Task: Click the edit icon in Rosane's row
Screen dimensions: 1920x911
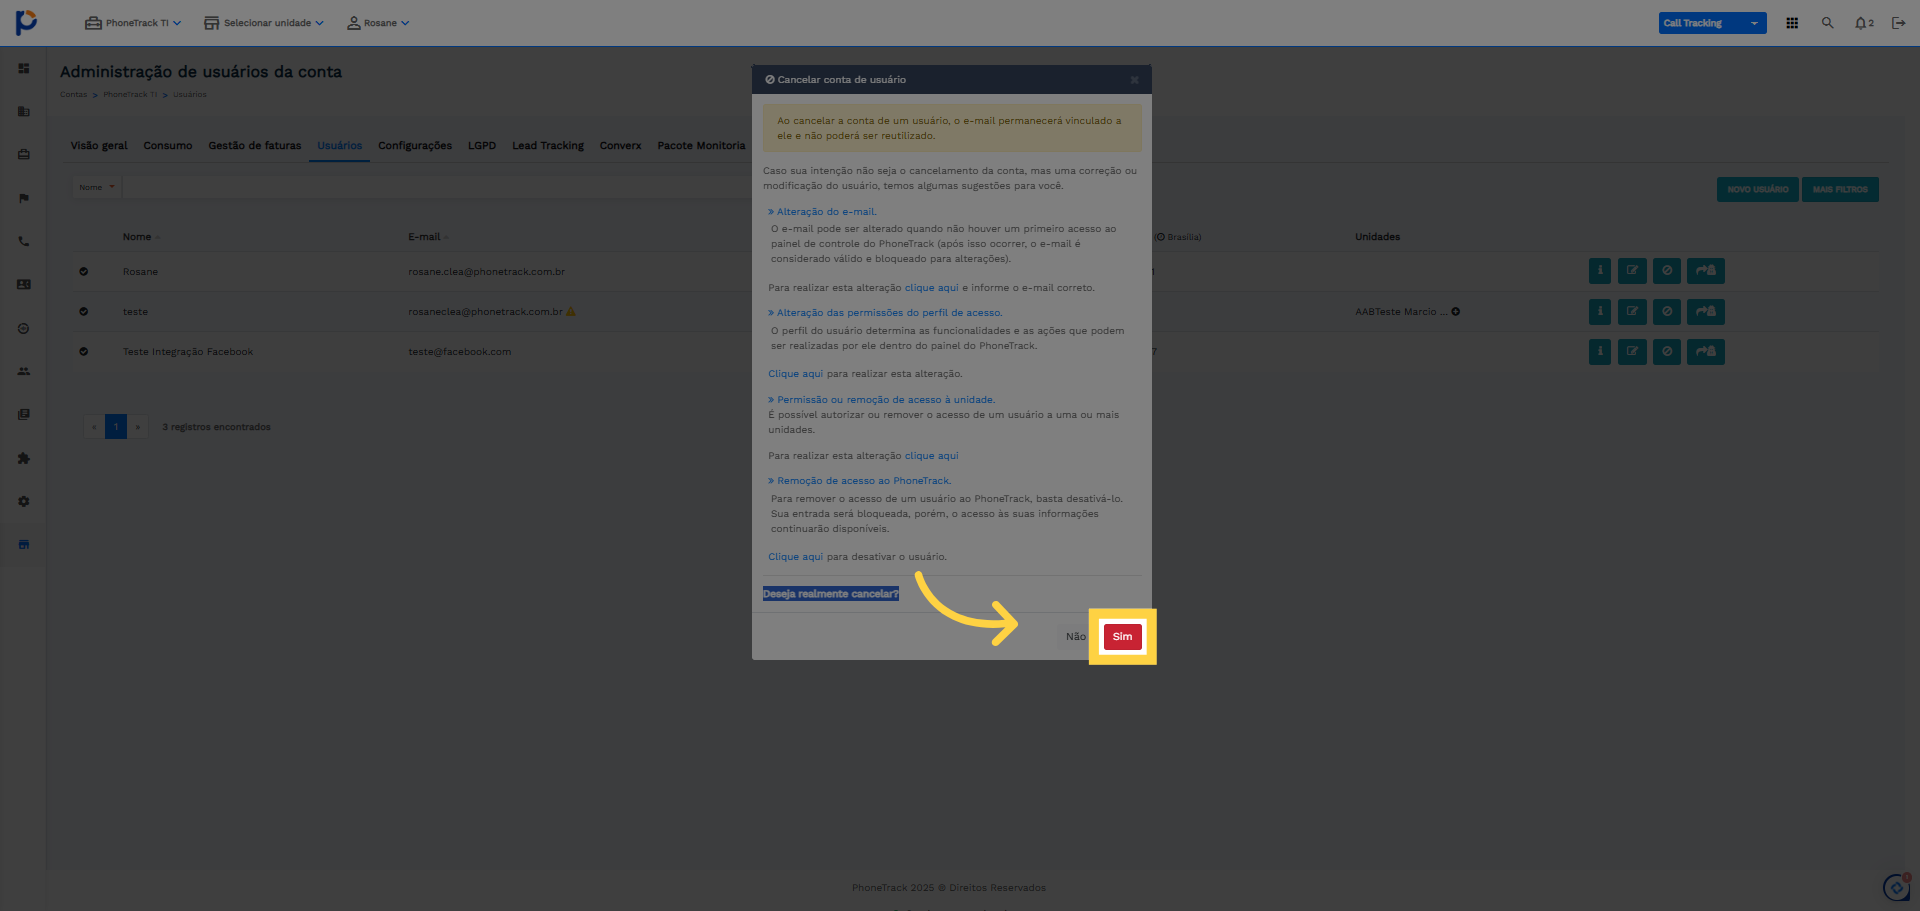Action: (x=1632, y=271)
